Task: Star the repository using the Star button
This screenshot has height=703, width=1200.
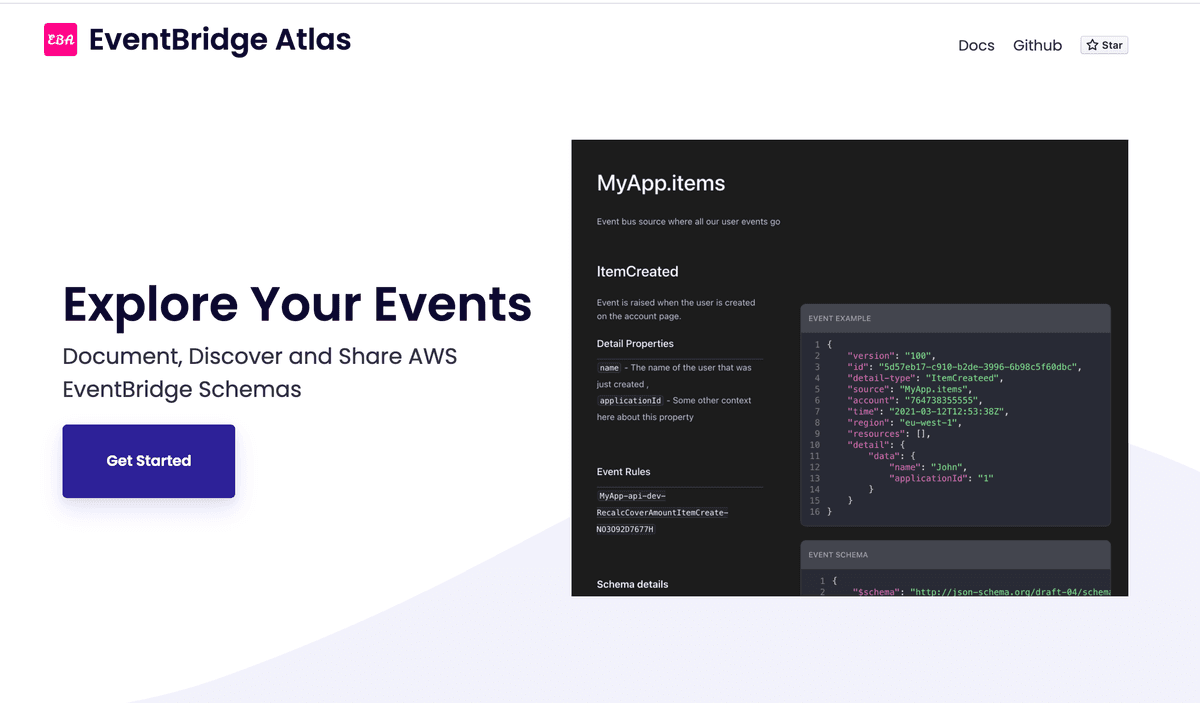Action: coord(1104,44)
